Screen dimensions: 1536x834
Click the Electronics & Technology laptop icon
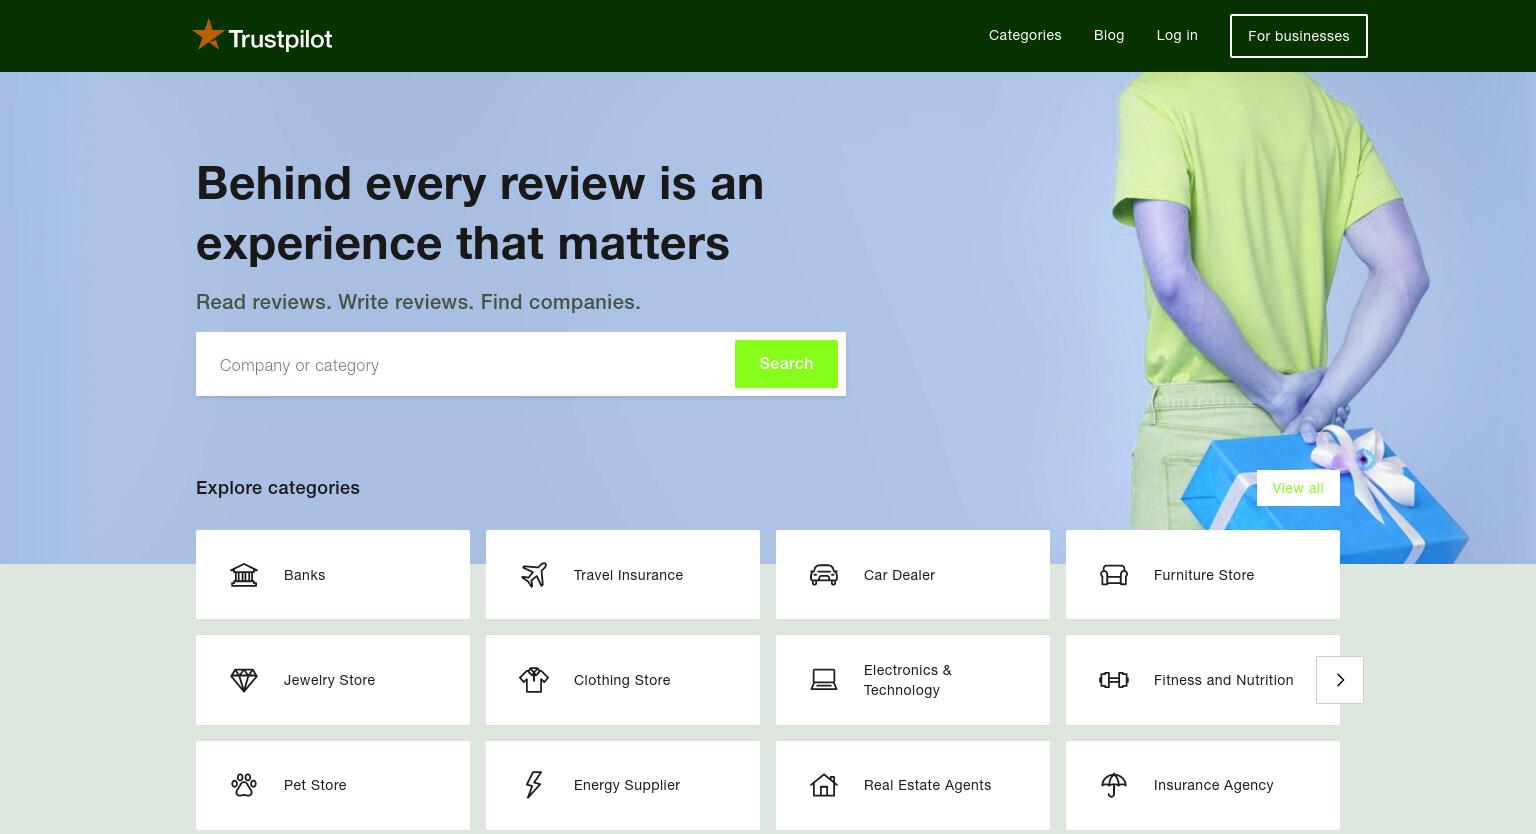click(824, 680)
